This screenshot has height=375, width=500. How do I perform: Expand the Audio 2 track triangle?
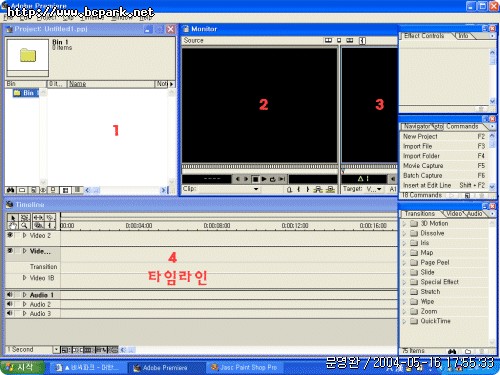[24, 304]
